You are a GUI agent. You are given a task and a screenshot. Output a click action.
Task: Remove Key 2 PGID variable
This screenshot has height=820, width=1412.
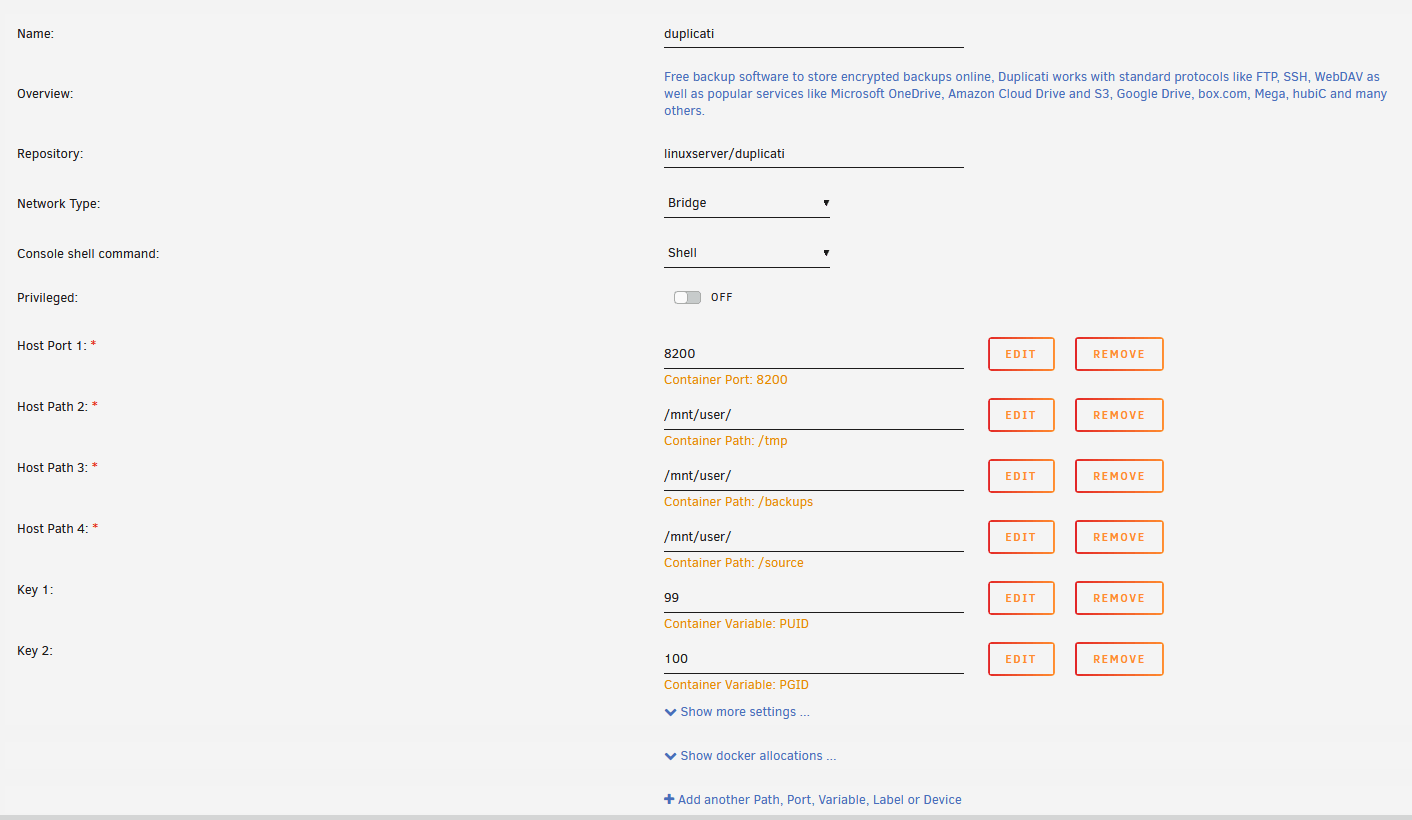(x=1119, y=659)
